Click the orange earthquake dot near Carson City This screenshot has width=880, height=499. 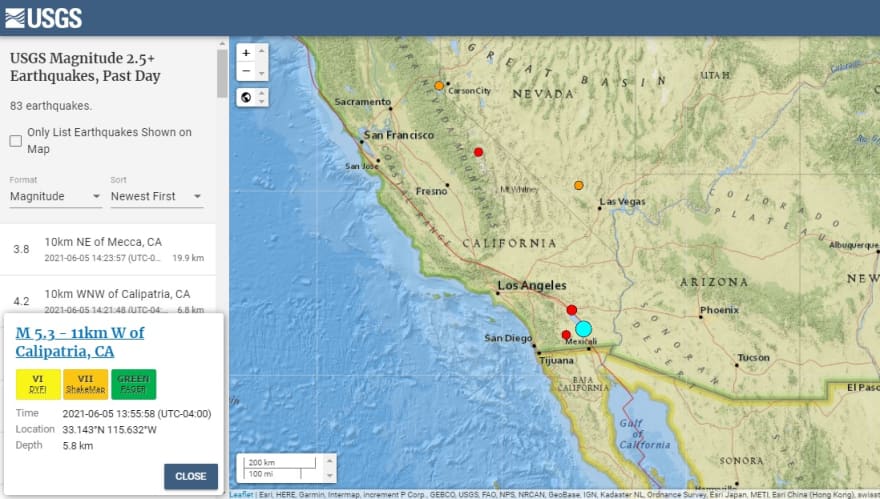point(439,86)
